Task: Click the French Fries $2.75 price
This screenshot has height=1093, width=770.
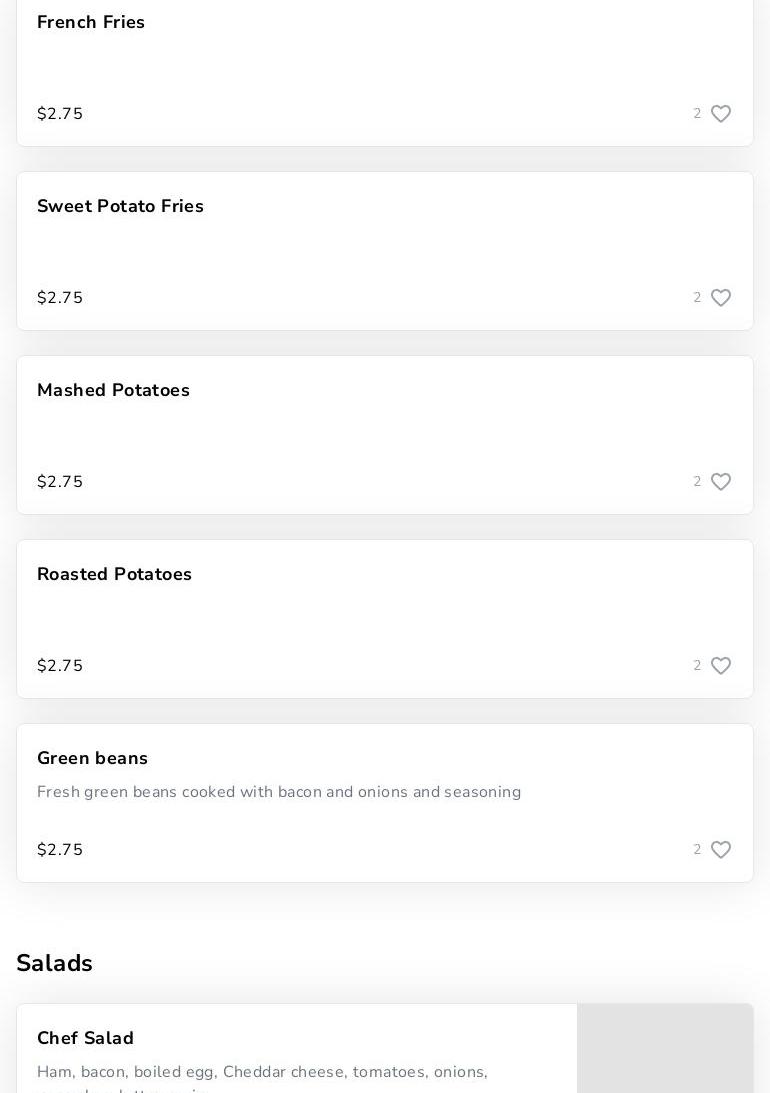Action: (x=60, y=114)
